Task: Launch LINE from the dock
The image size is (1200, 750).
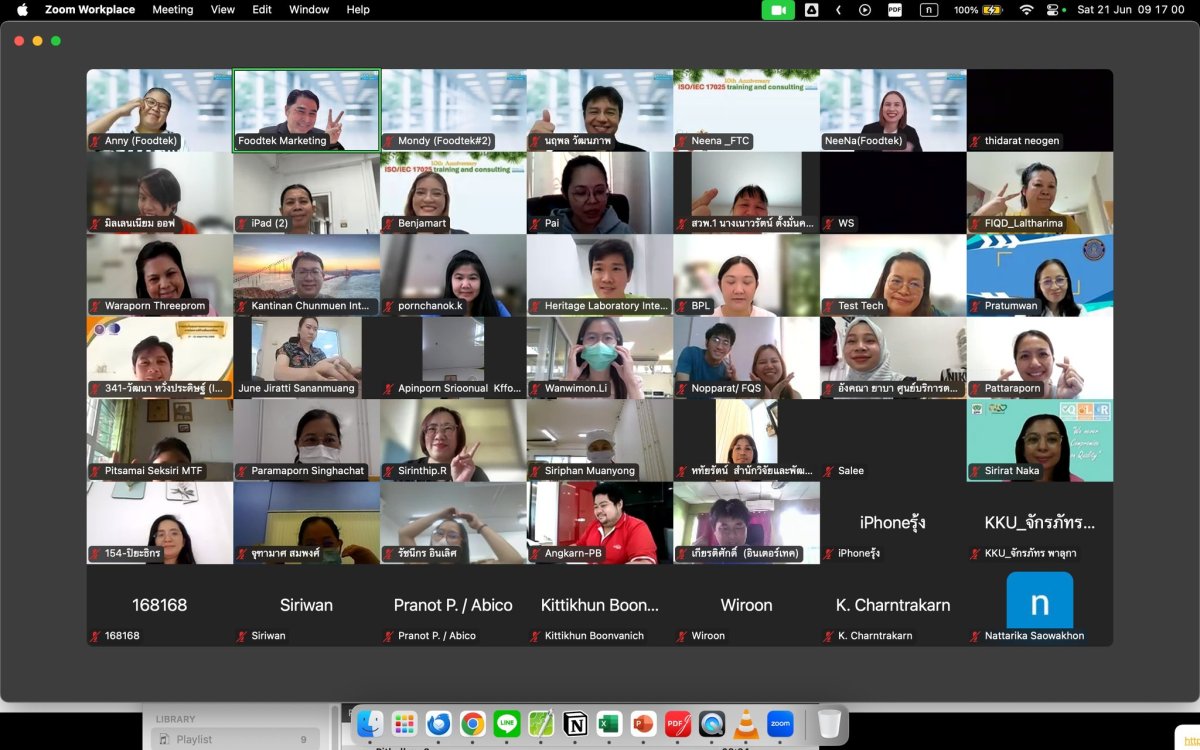Action: pos(507,724)
